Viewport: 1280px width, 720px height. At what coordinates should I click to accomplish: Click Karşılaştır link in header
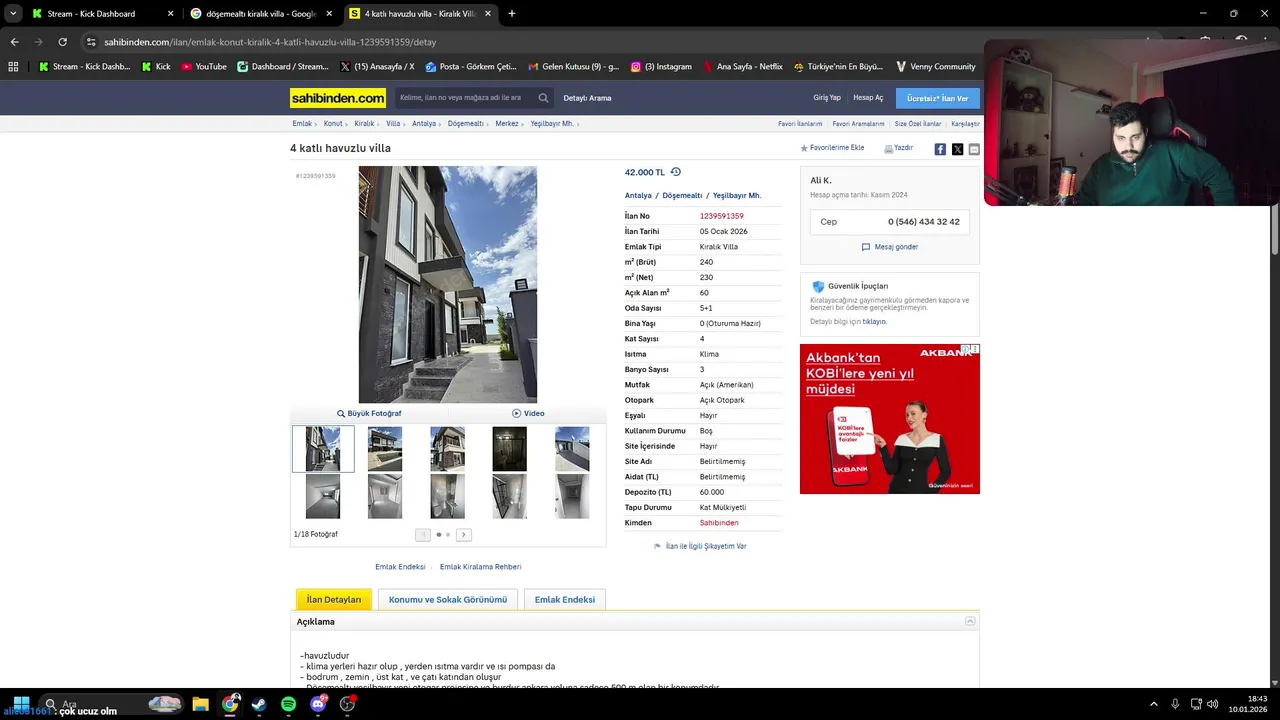[965, 124]
